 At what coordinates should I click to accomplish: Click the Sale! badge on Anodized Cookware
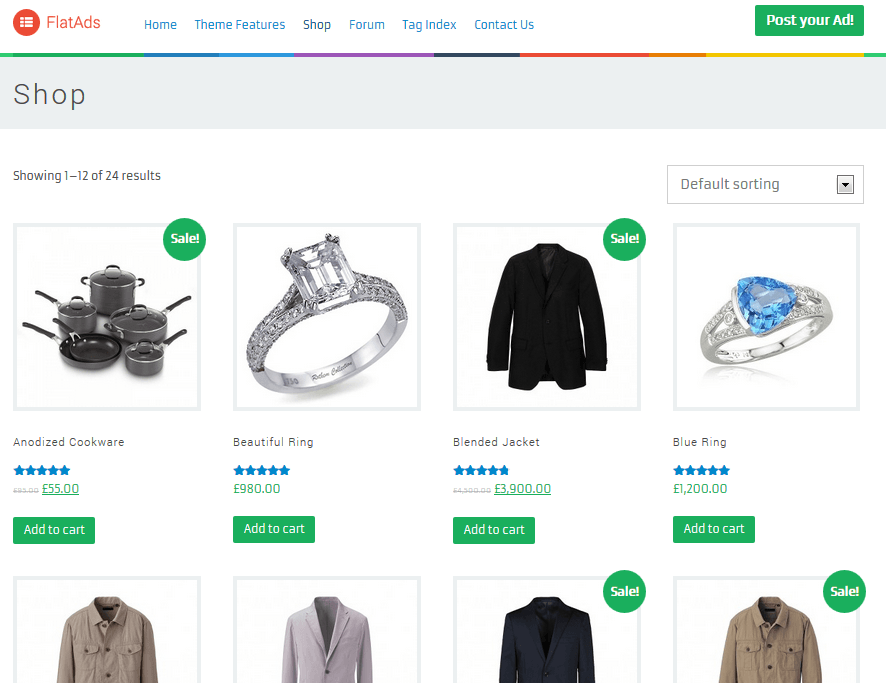tap(185, 239)
